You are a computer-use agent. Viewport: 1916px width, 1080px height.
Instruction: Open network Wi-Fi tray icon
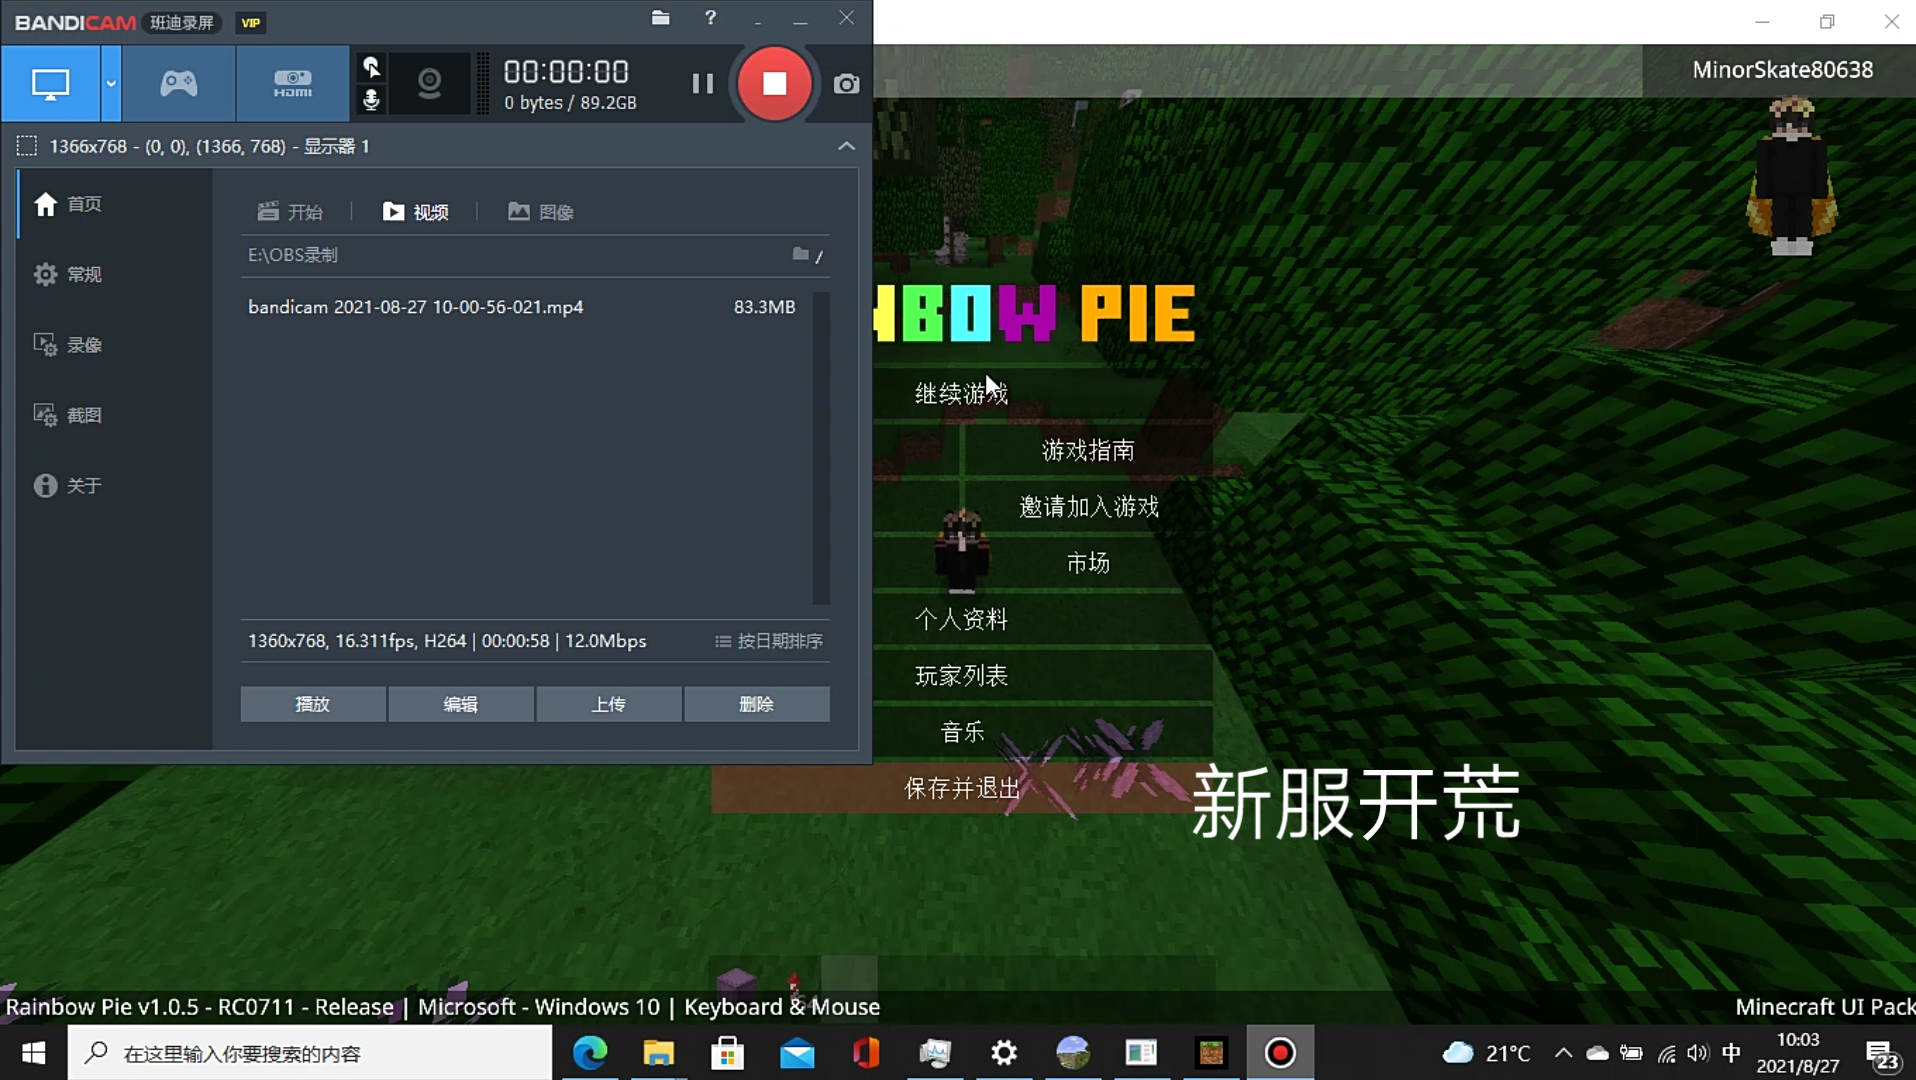tap(1666, 1053)
